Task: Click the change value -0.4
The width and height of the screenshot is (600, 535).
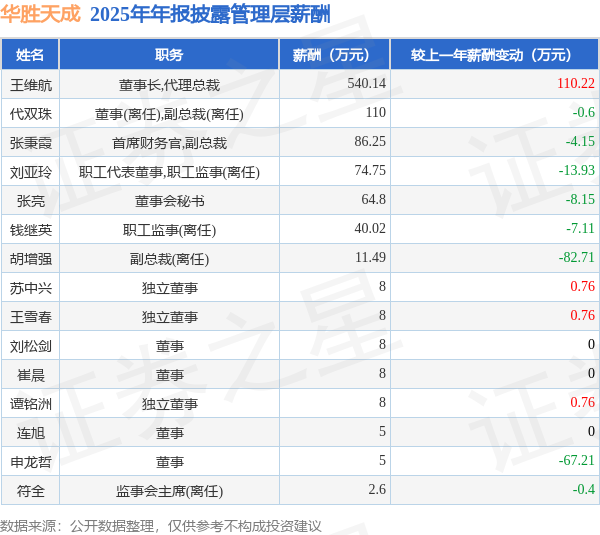Action: click(584, 491)
